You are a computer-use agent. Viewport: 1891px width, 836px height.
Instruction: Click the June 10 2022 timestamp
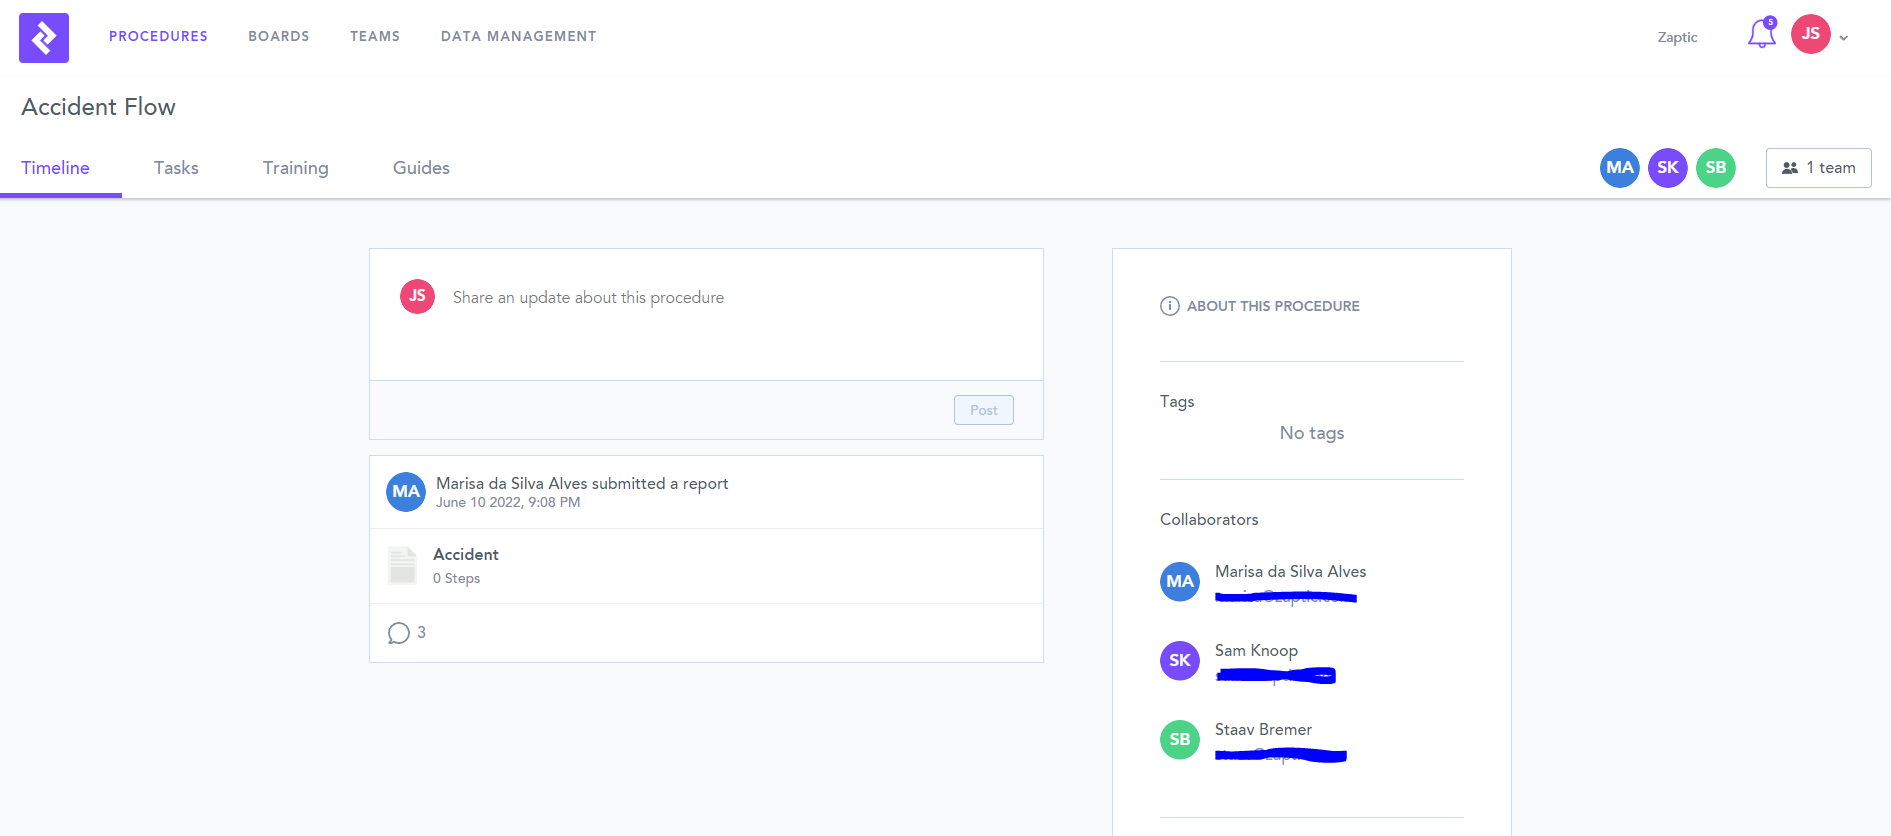click(508, 502)
